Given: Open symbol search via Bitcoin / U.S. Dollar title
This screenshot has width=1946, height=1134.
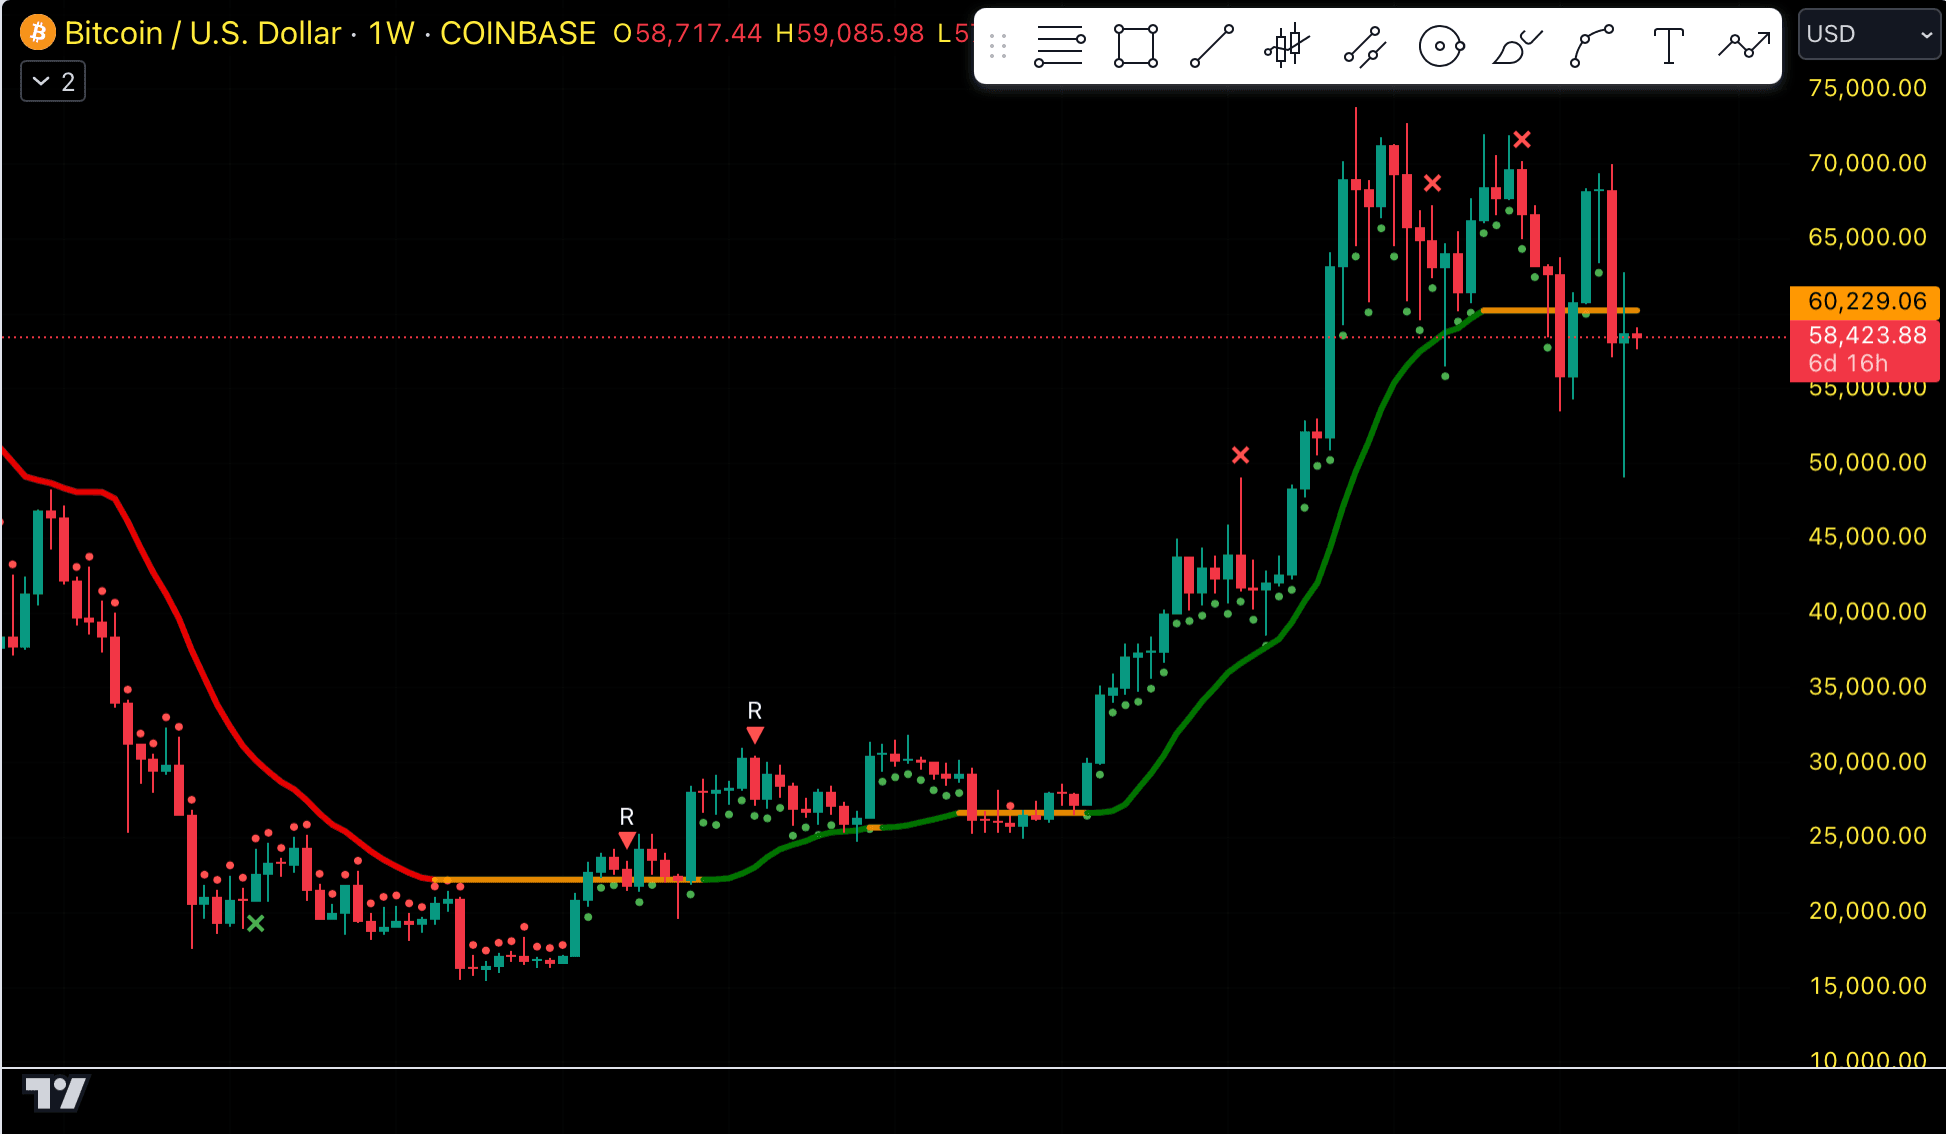Looking at the screenshot, I should (x=203, y=33).
